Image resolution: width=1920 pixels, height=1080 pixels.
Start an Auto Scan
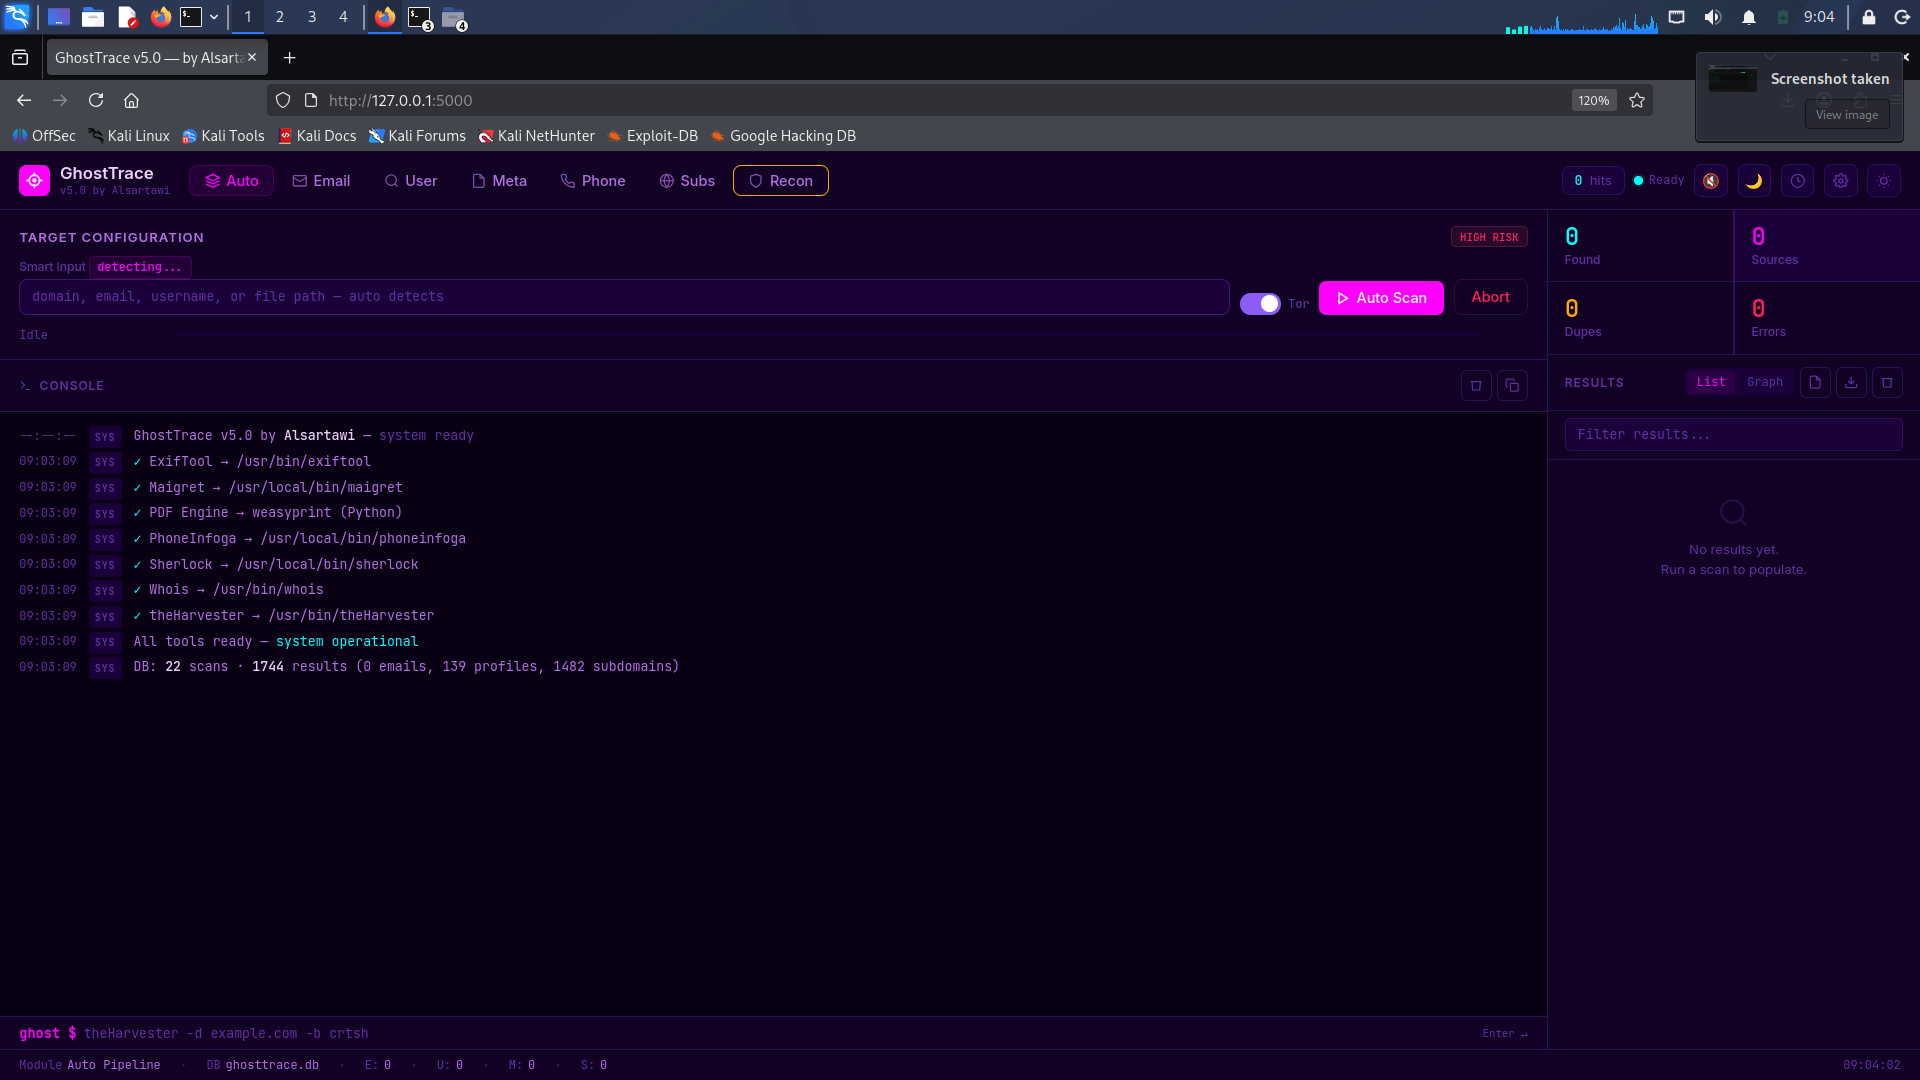[x=1380, y=297]
